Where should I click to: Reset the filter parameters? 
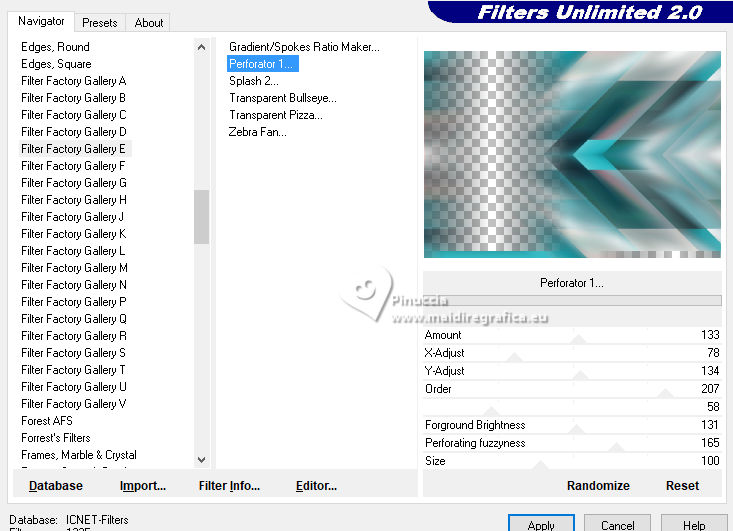click(x=682, y=486)
